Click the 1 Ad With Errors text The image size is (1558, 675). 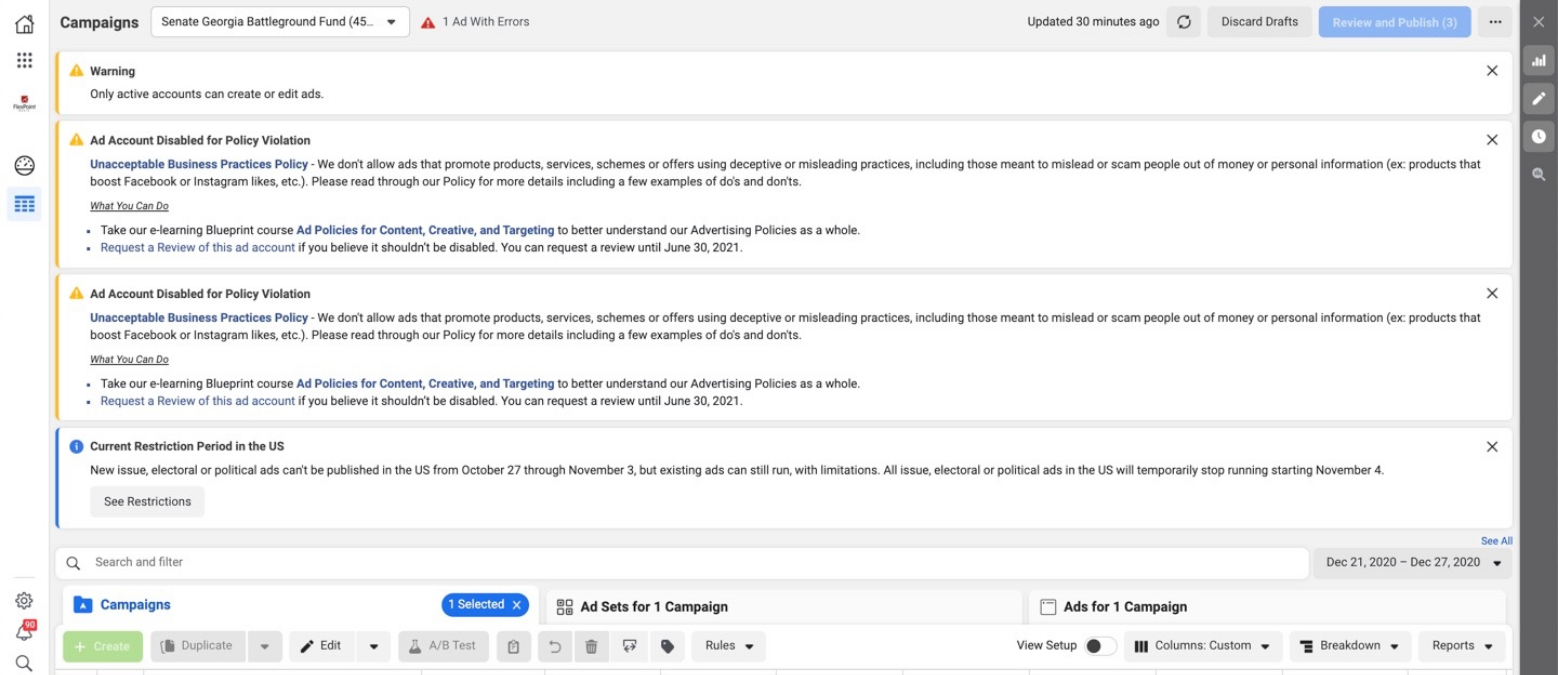pos(486,22)
